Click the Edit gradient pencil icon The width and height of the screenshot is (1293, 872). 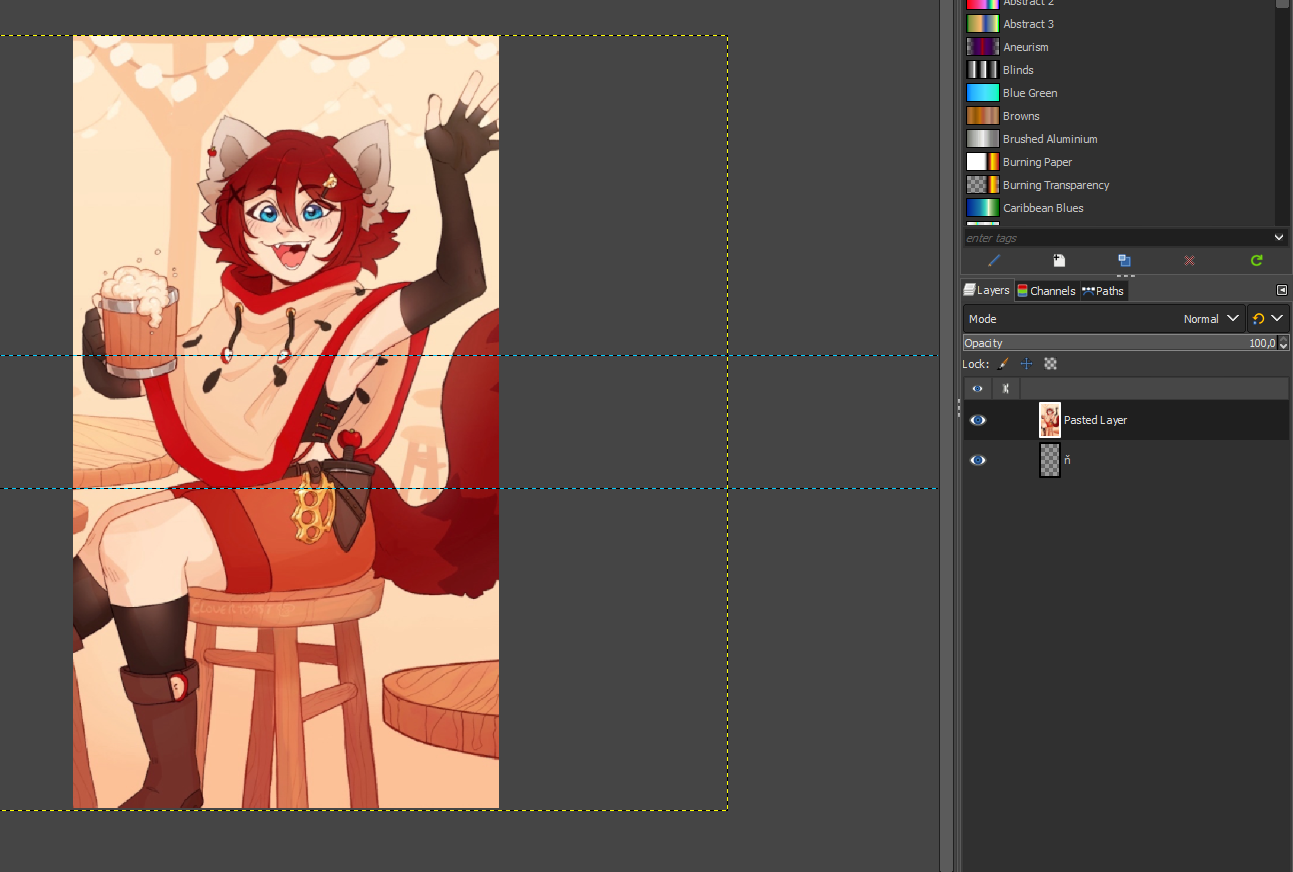pyautogui.click(x=994, y=260)
